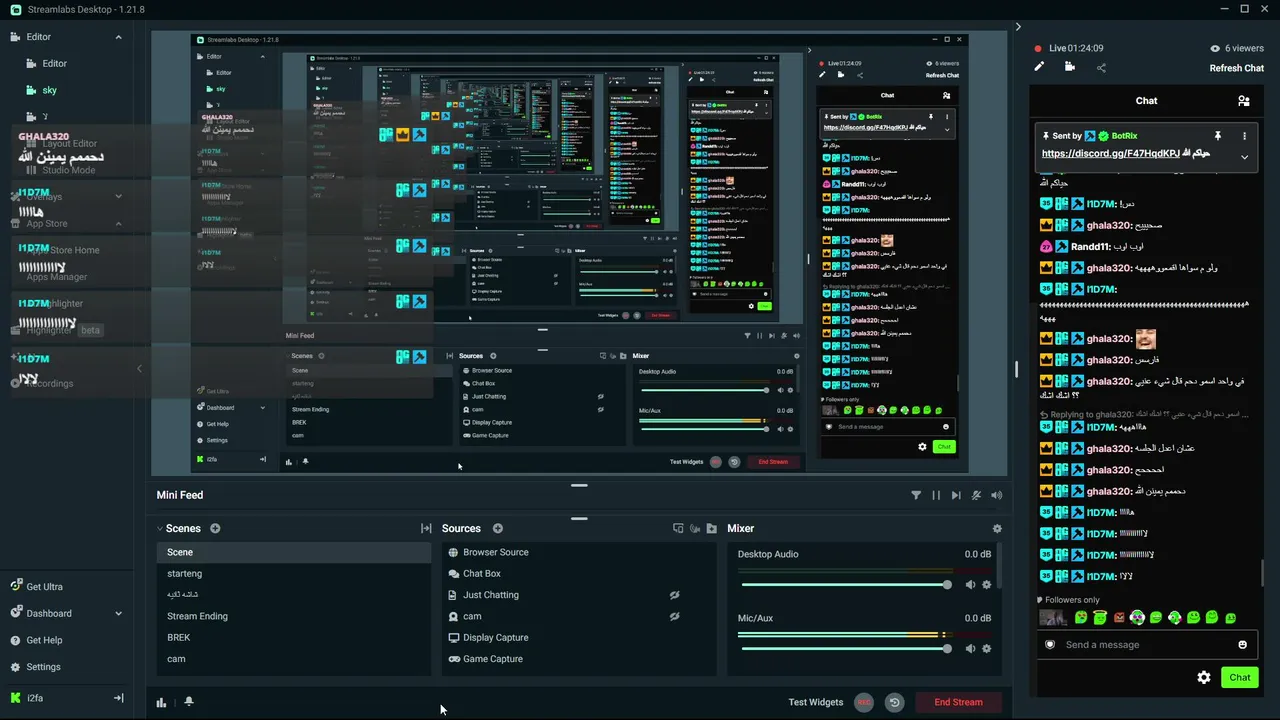1280x720 pixels.
Task: Toggle the viewer count eye icon
Action: (x=1215, y=48)
